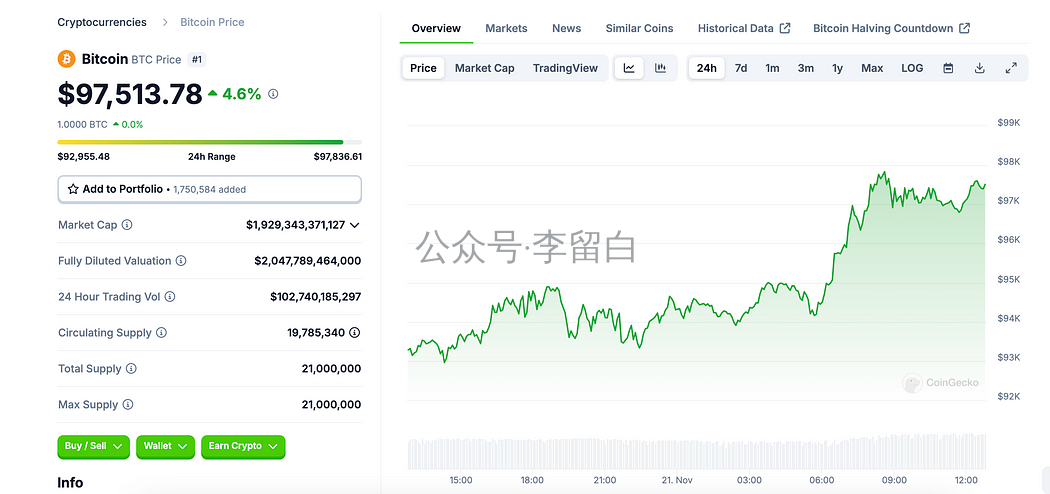Open the Similar Coins tab

pos(640,28)
